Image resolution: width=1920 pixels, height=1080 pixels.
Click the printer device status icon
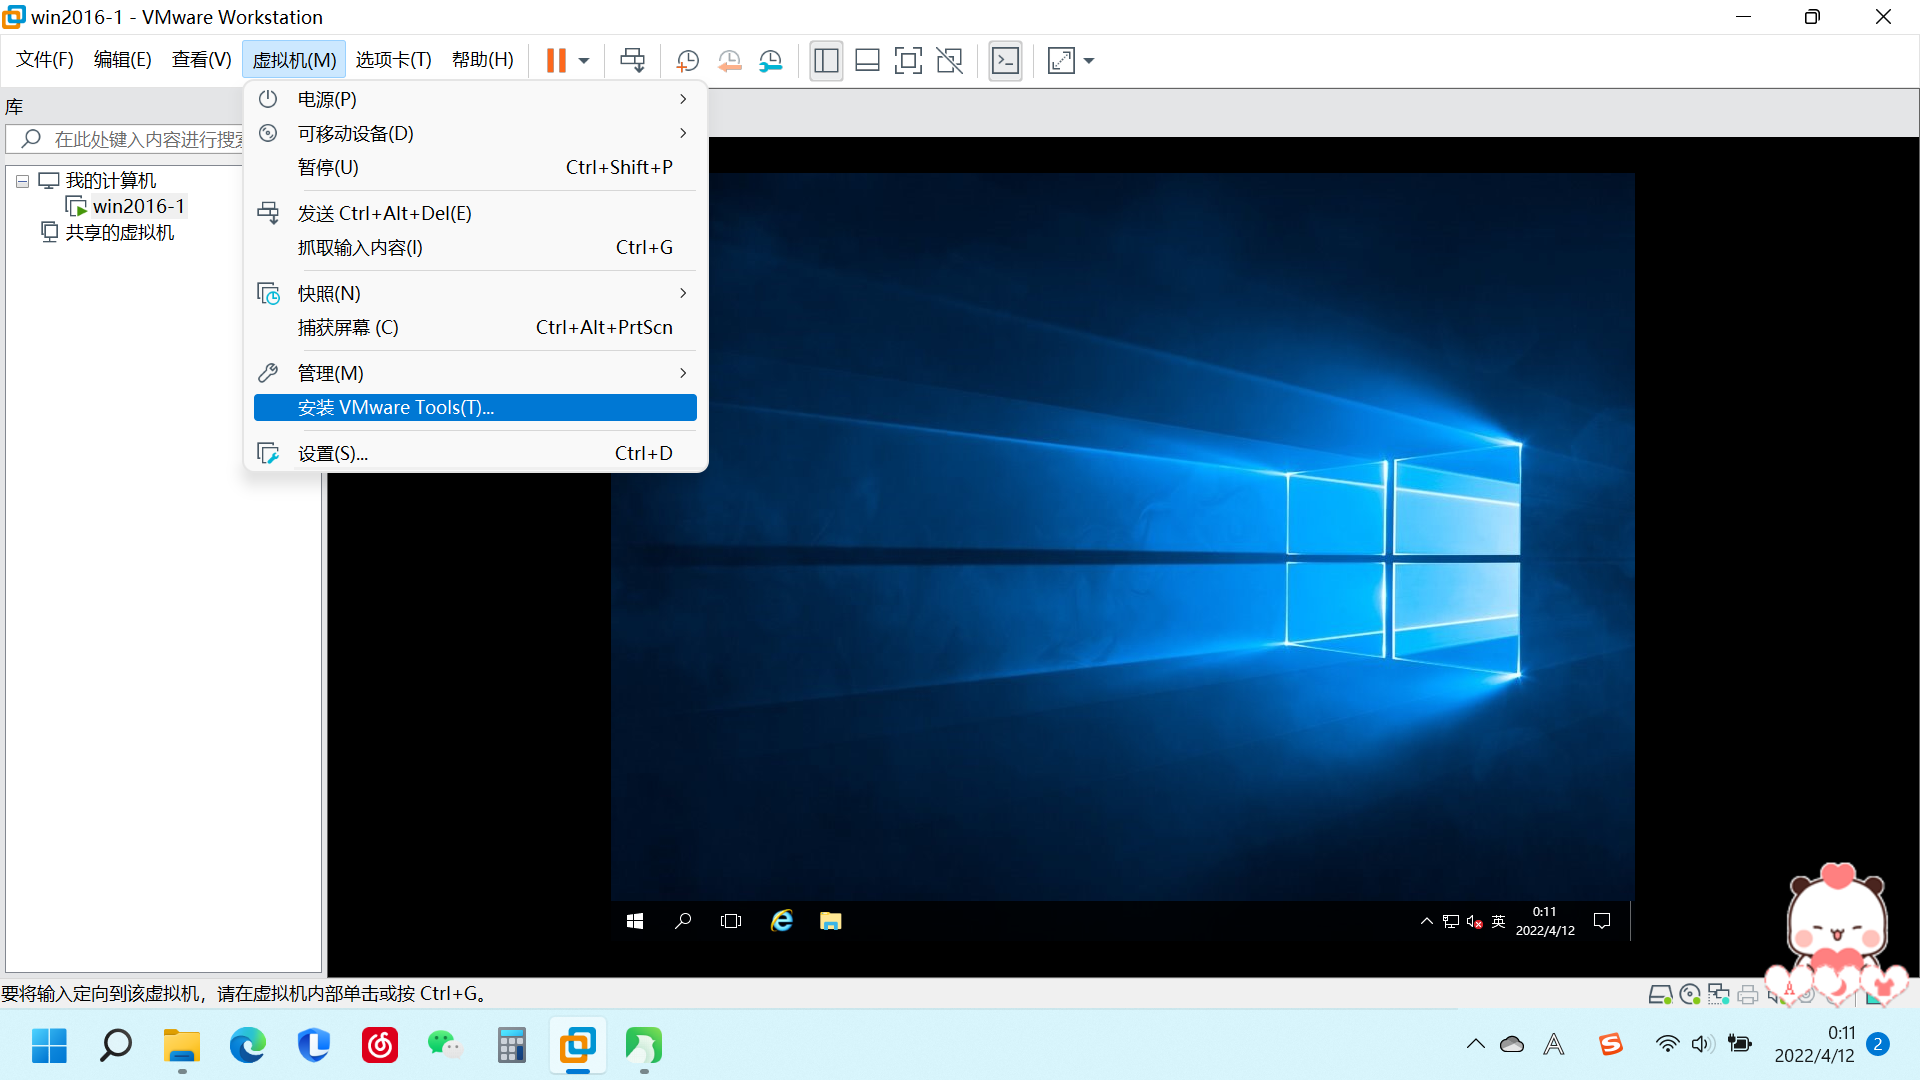click(x=1748, y=994)
